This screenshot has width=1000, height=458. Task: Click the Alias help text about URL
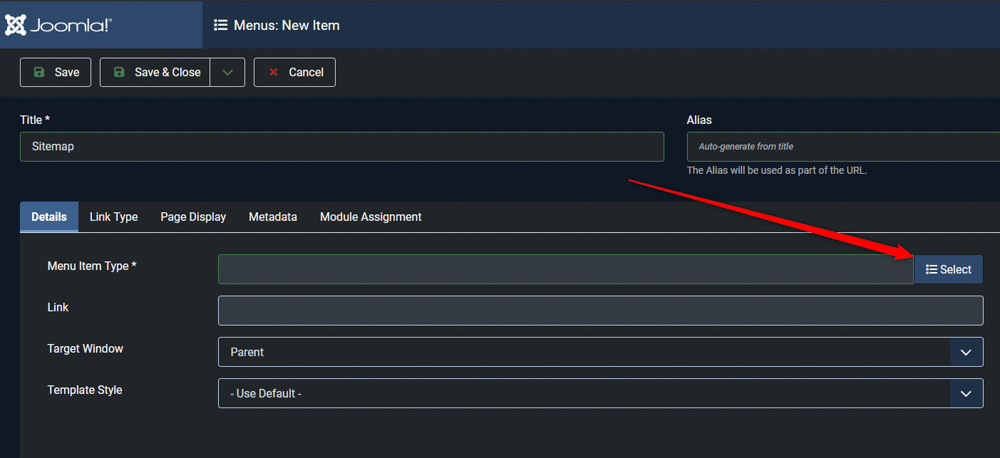tap(777, 171)
